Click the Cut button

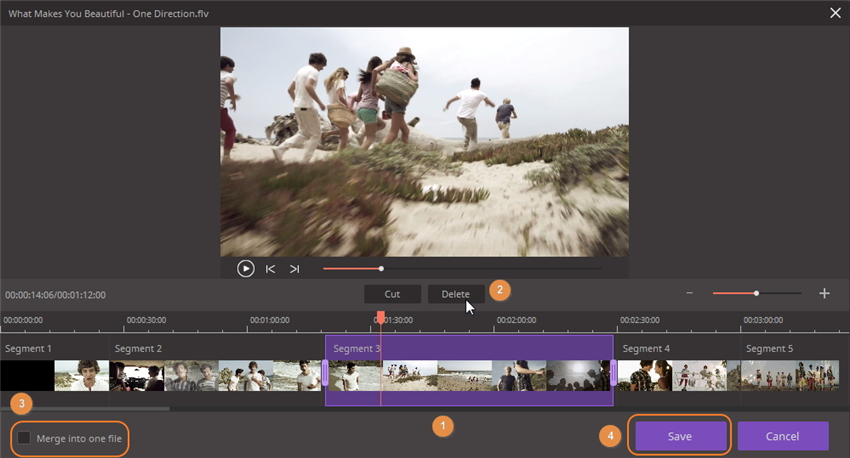coord(392,294)
